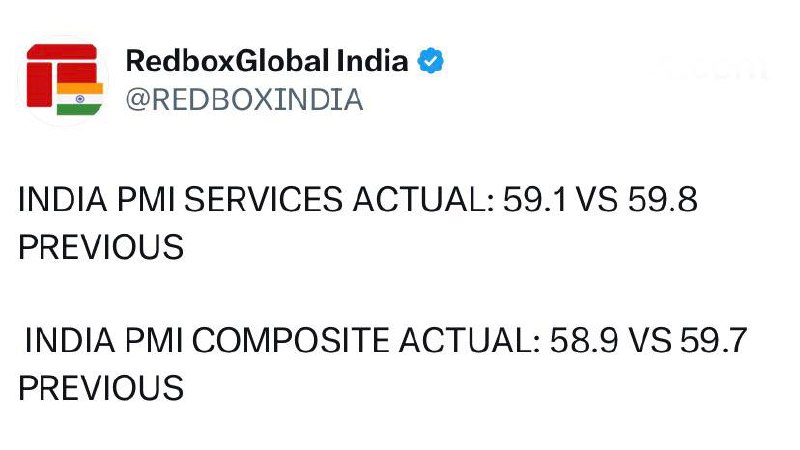Click ACTUAL in the services PMI line
This screenshot has width=800, height=450.
[422, 201]
